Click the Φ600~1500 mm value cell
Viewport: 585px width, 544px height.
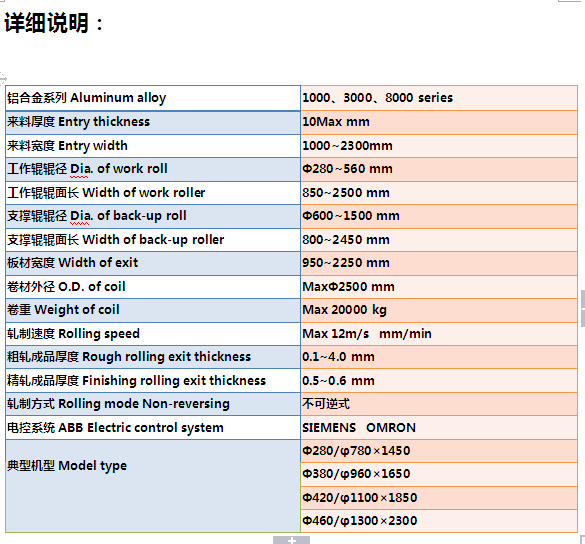(x=439, y=216)
